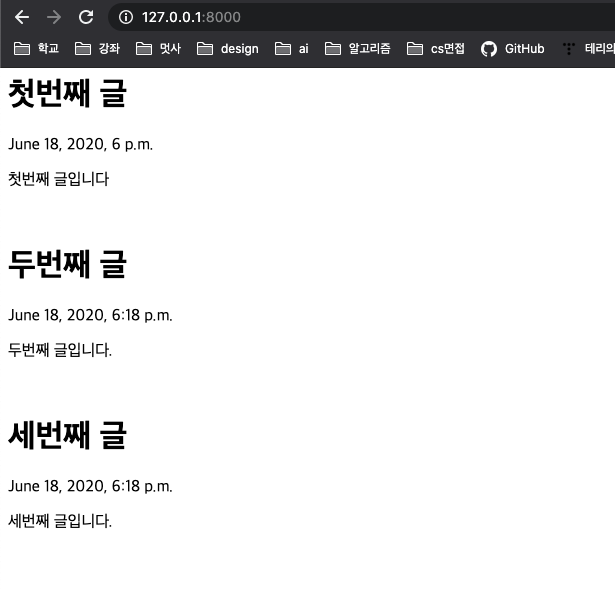
Task: Click the date under the 두번째 글 heading
Action: [x=90, y=315]
